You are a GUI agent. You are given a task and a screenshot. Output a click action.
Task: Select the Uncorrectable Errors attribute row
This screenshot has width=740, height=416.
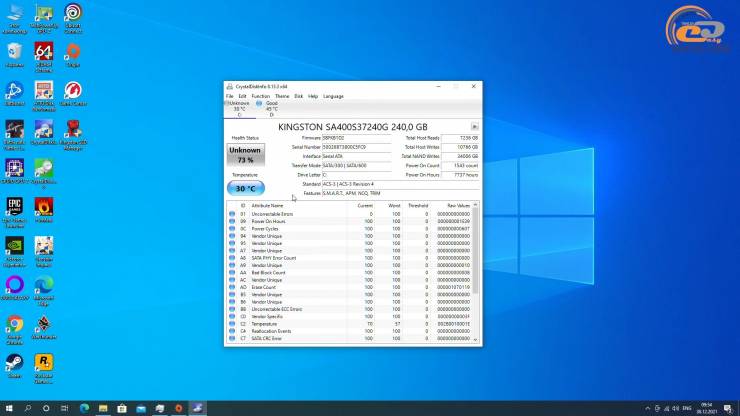(x=350, y=214)
